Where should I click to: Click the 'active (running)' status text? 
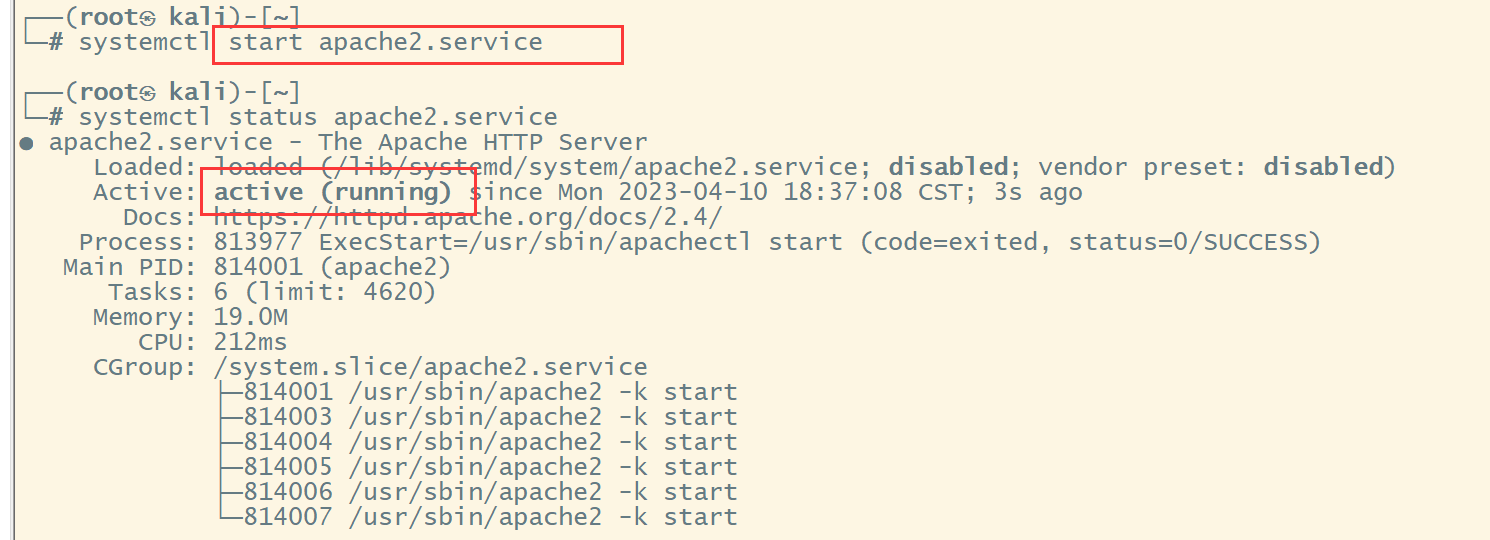(333, 192)
